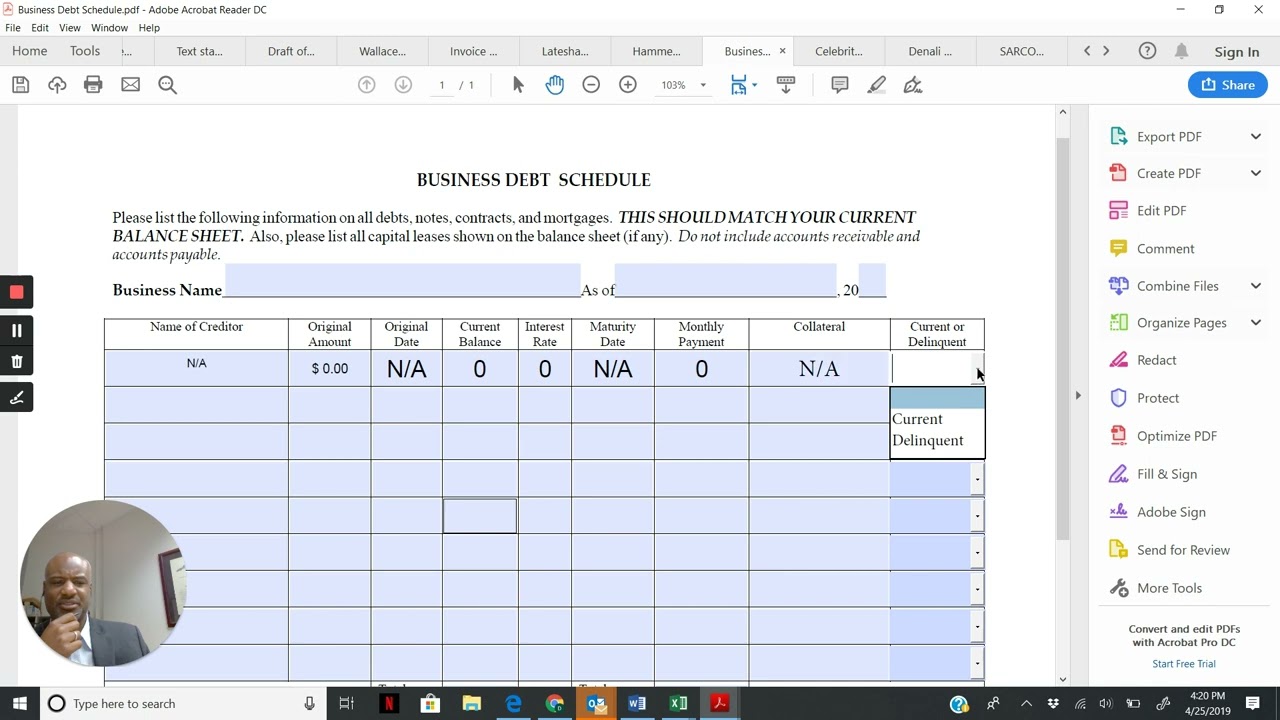Go to next page arrow

point(403,85)
